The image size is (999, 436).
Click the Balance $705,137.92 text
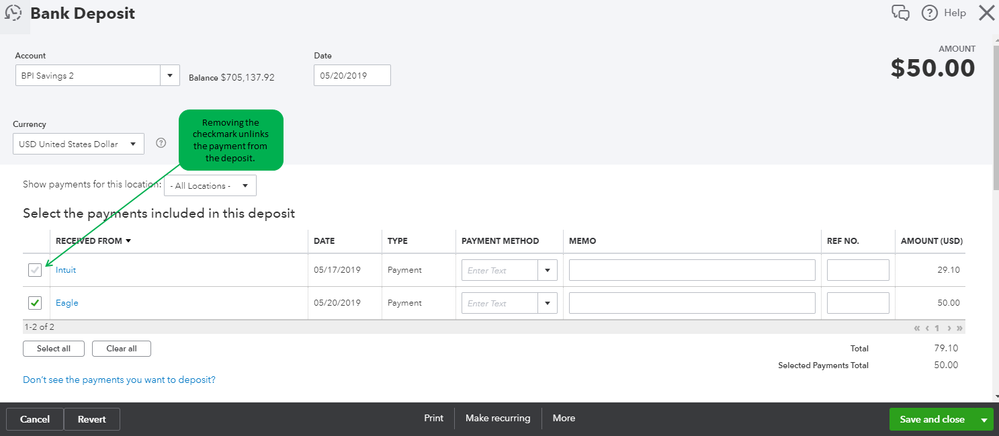coord(232,78)
